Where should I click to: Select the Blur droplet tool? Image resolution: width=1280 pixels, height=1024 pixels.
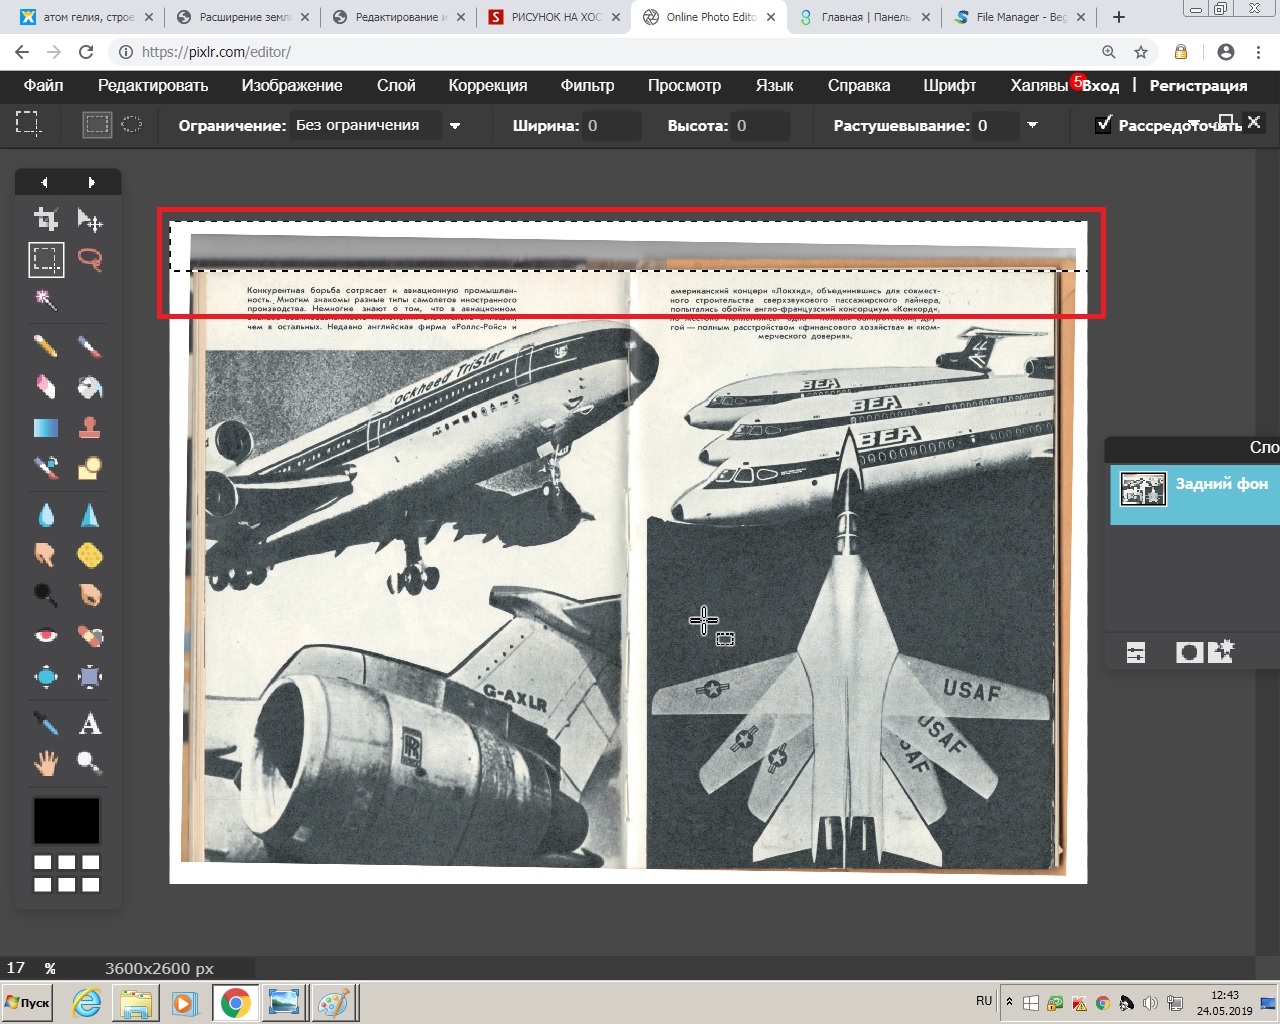tap(46, 515)
